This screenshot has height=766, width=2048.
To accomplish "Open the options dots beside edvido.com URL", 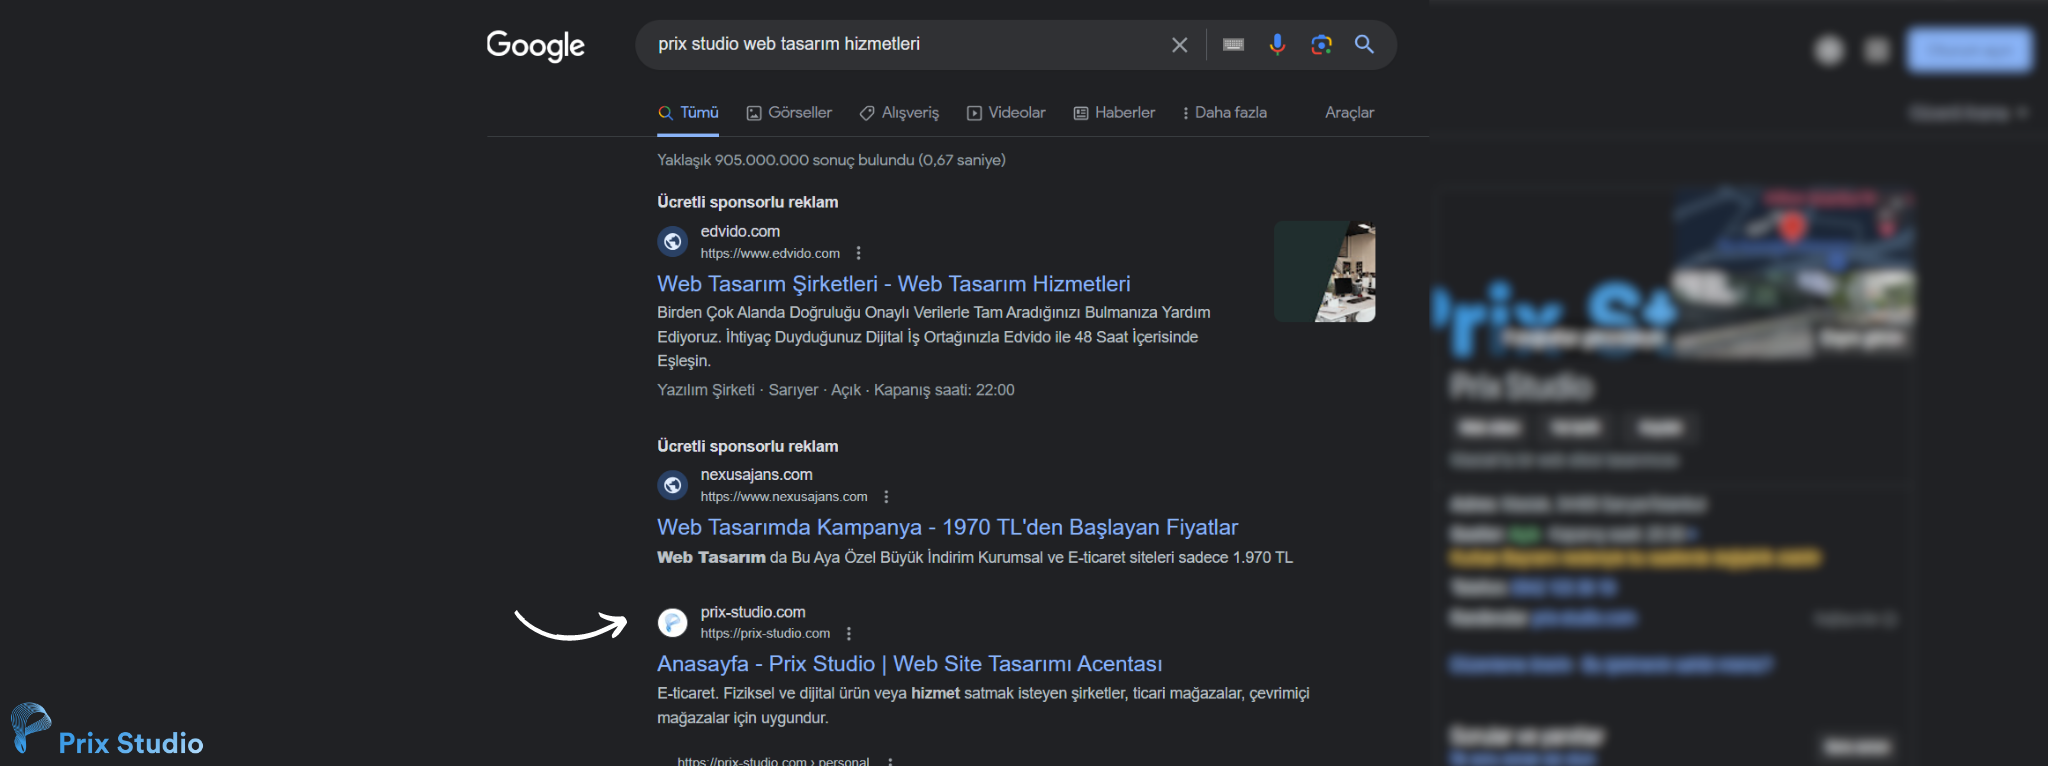I will tap(858, 253).
